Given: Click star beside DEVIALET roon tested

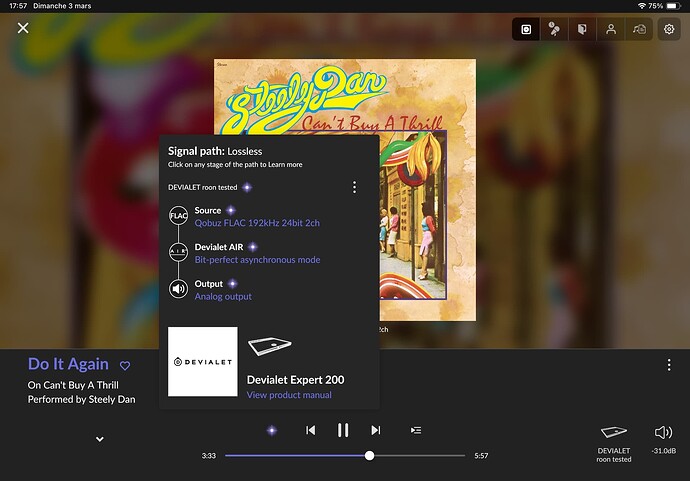Looking at the screenshot, I should pyautogui.click(x=247, y=187).
